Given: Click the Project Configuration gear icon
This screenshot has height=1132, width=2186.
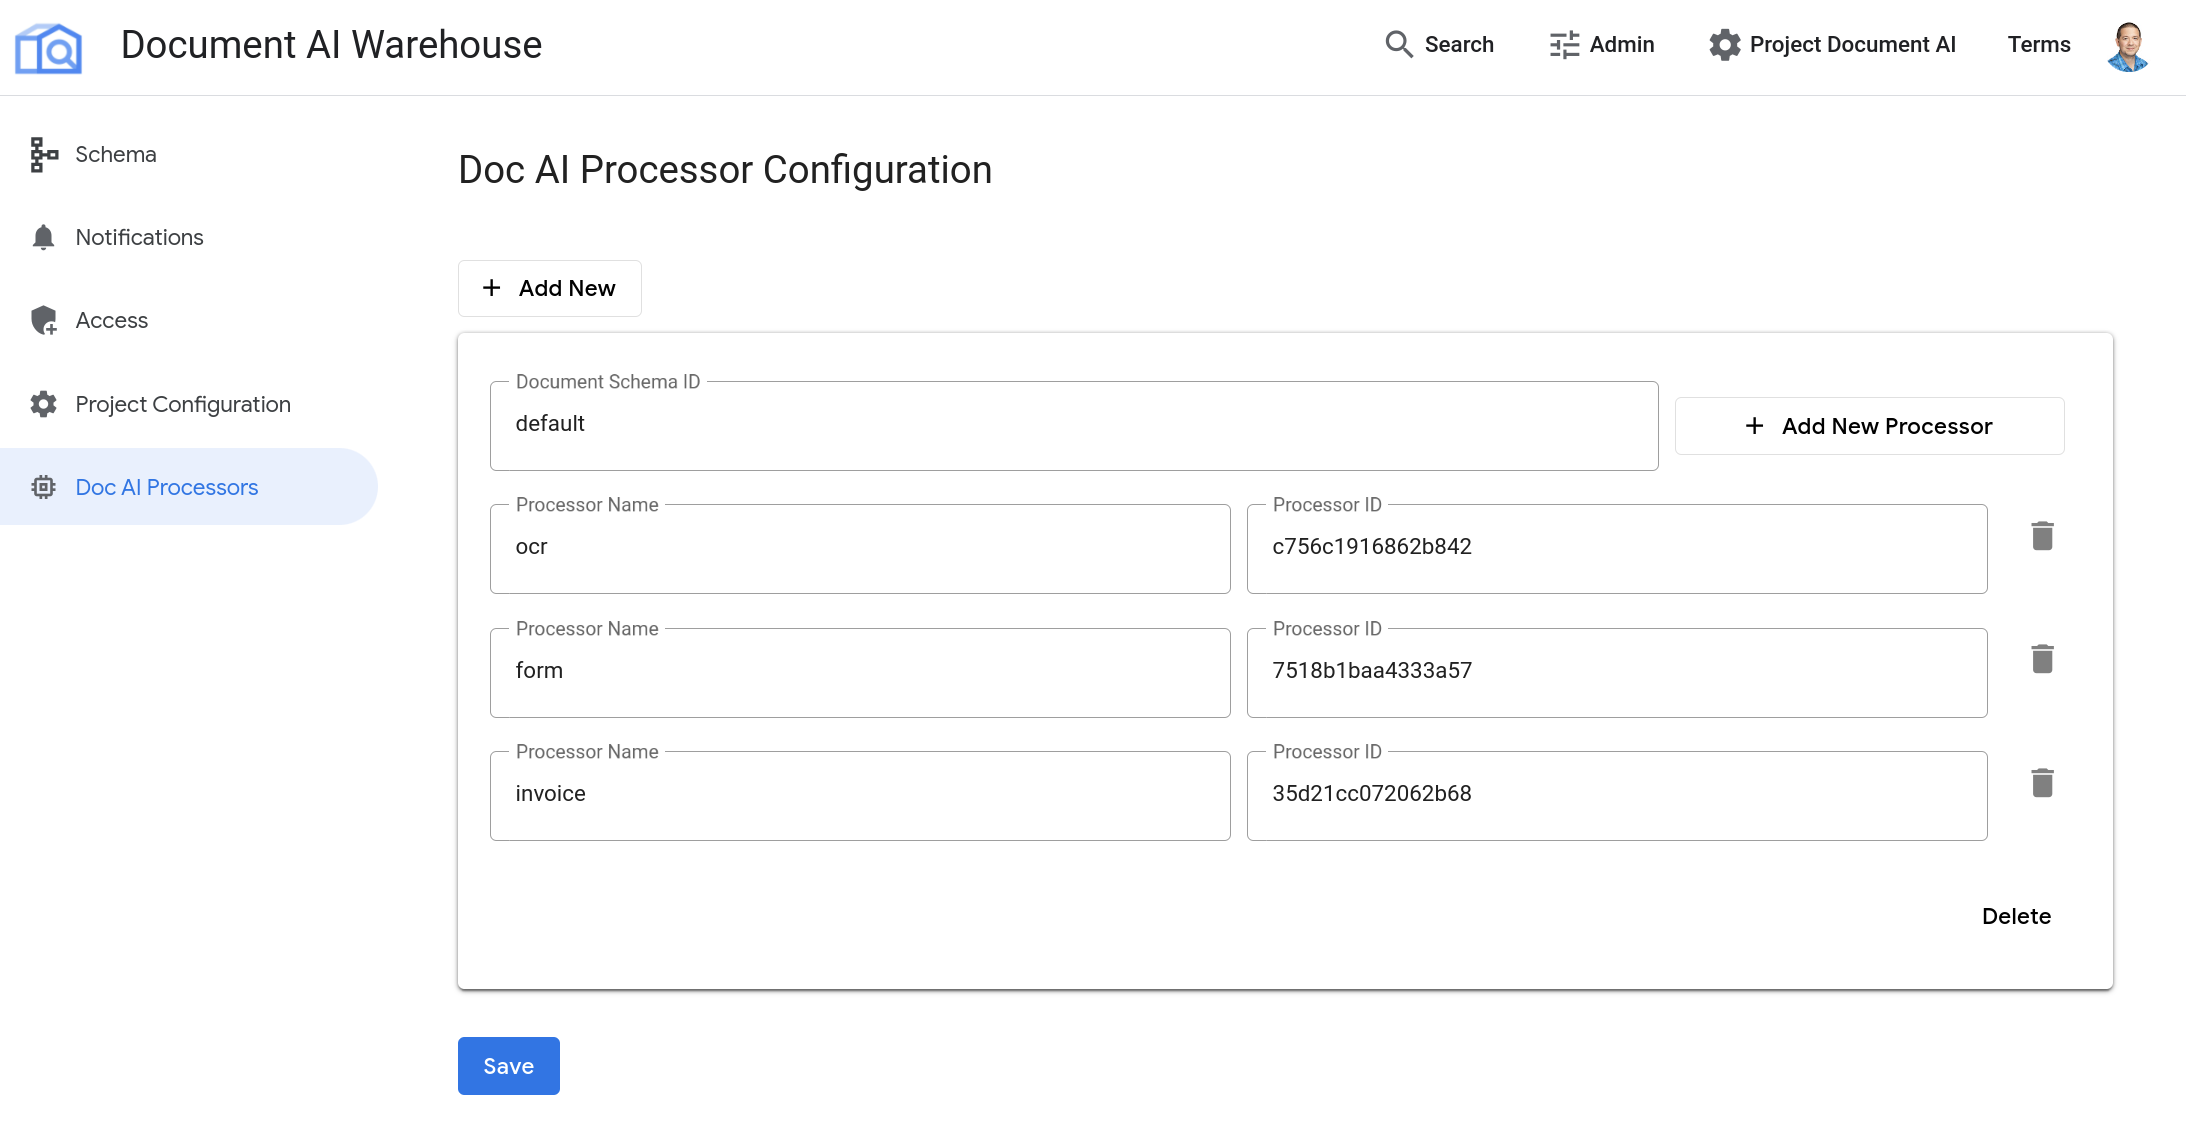Looking at the screenshot, I should point(42,403).
